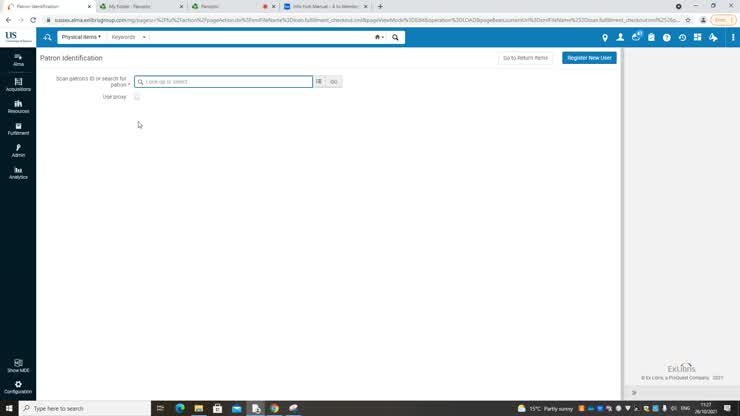This screenshot has height=416, width=740.
Task: Open the Admin sidebar menu
Action: 18,150
